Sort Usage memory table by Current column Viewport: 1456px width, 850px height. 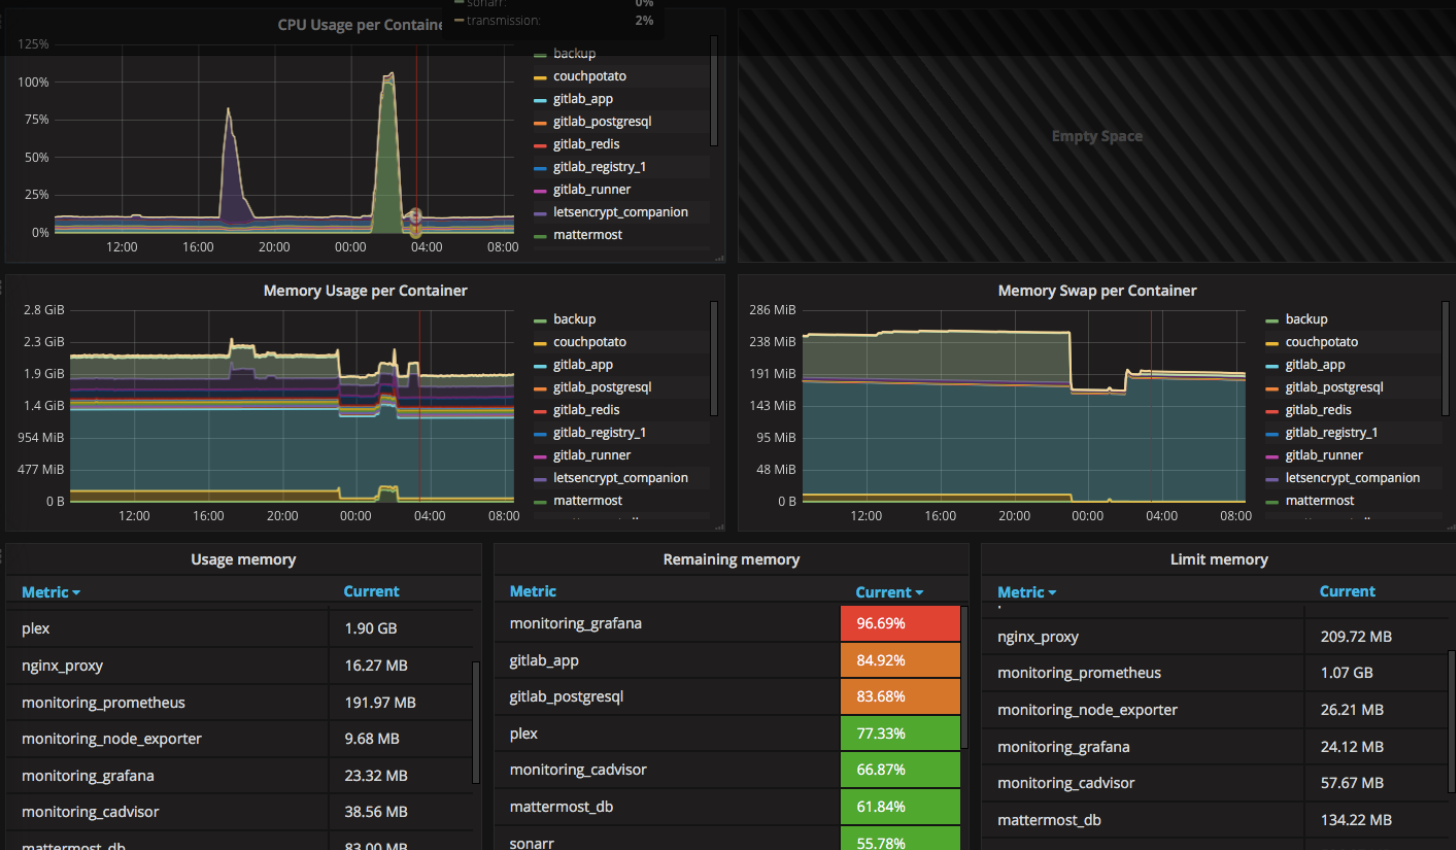[371, 591]
